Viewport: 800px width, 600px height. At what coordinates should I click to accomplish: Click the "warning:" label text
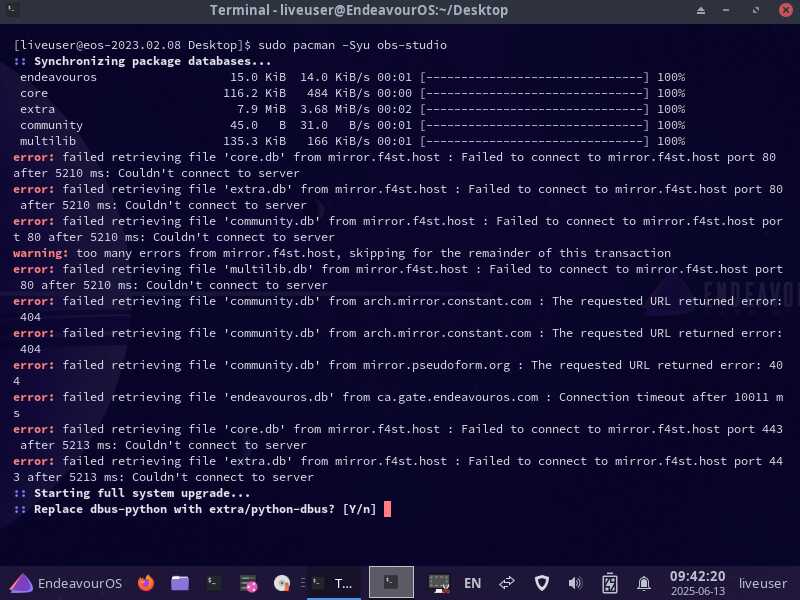pos(40,253)
